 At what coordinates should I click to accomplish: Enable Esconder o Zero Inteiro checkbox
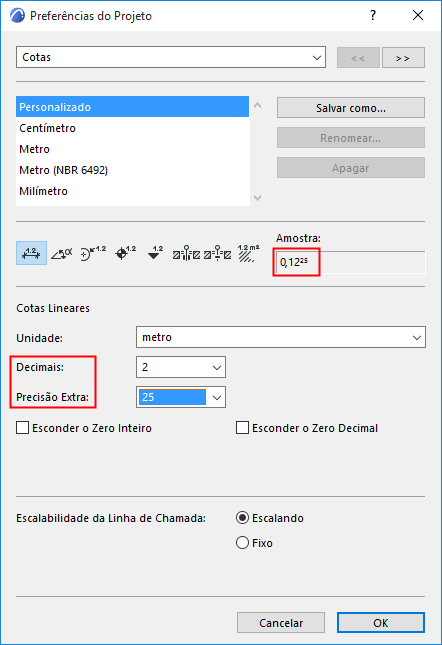(x=23, y=428)
